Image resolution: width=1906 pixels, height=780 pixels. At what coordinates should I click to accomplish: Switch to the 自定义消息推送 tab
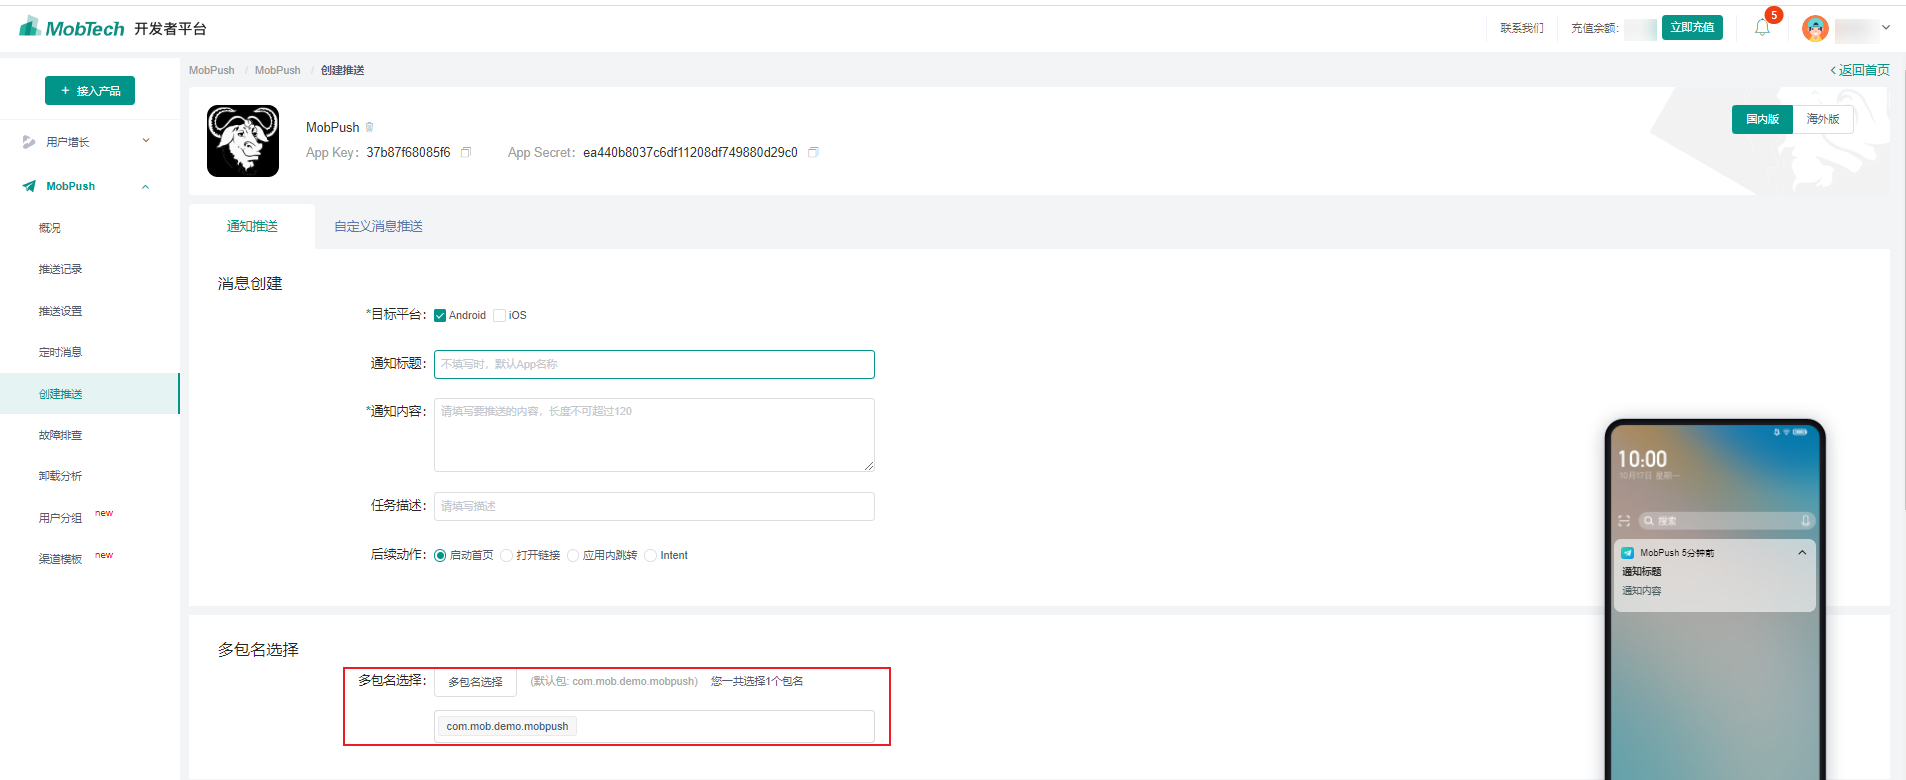click(x=378, y=227)
